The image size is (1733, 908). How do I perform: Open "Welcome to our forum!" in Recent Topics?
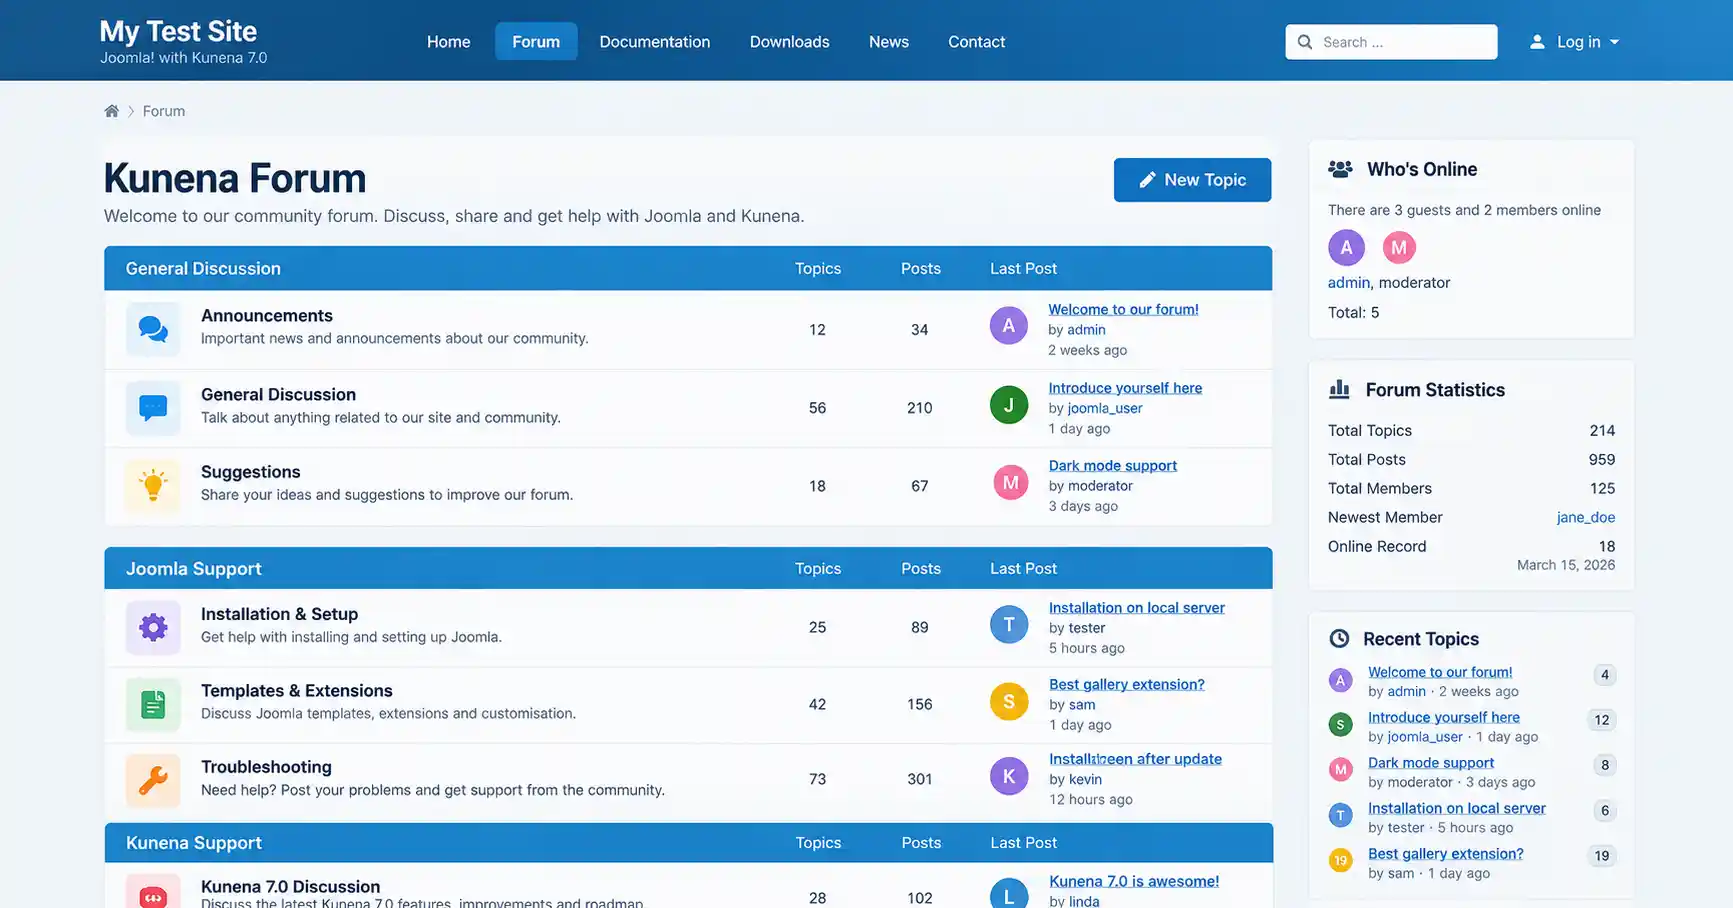click(x=1440, y=672)
